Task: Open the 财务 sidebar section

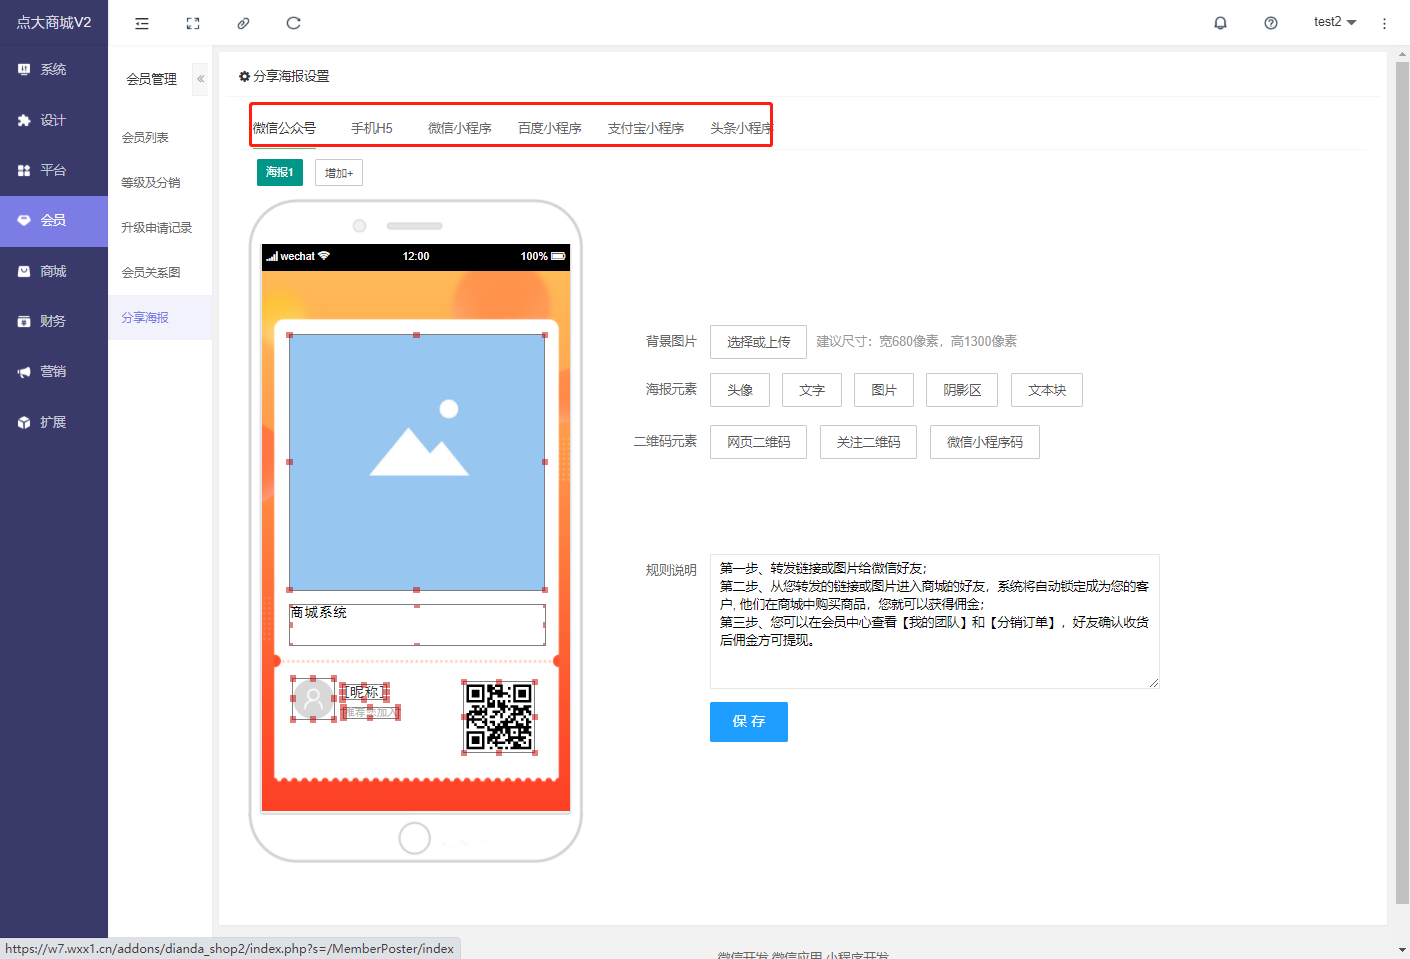Action: (54, 321)
